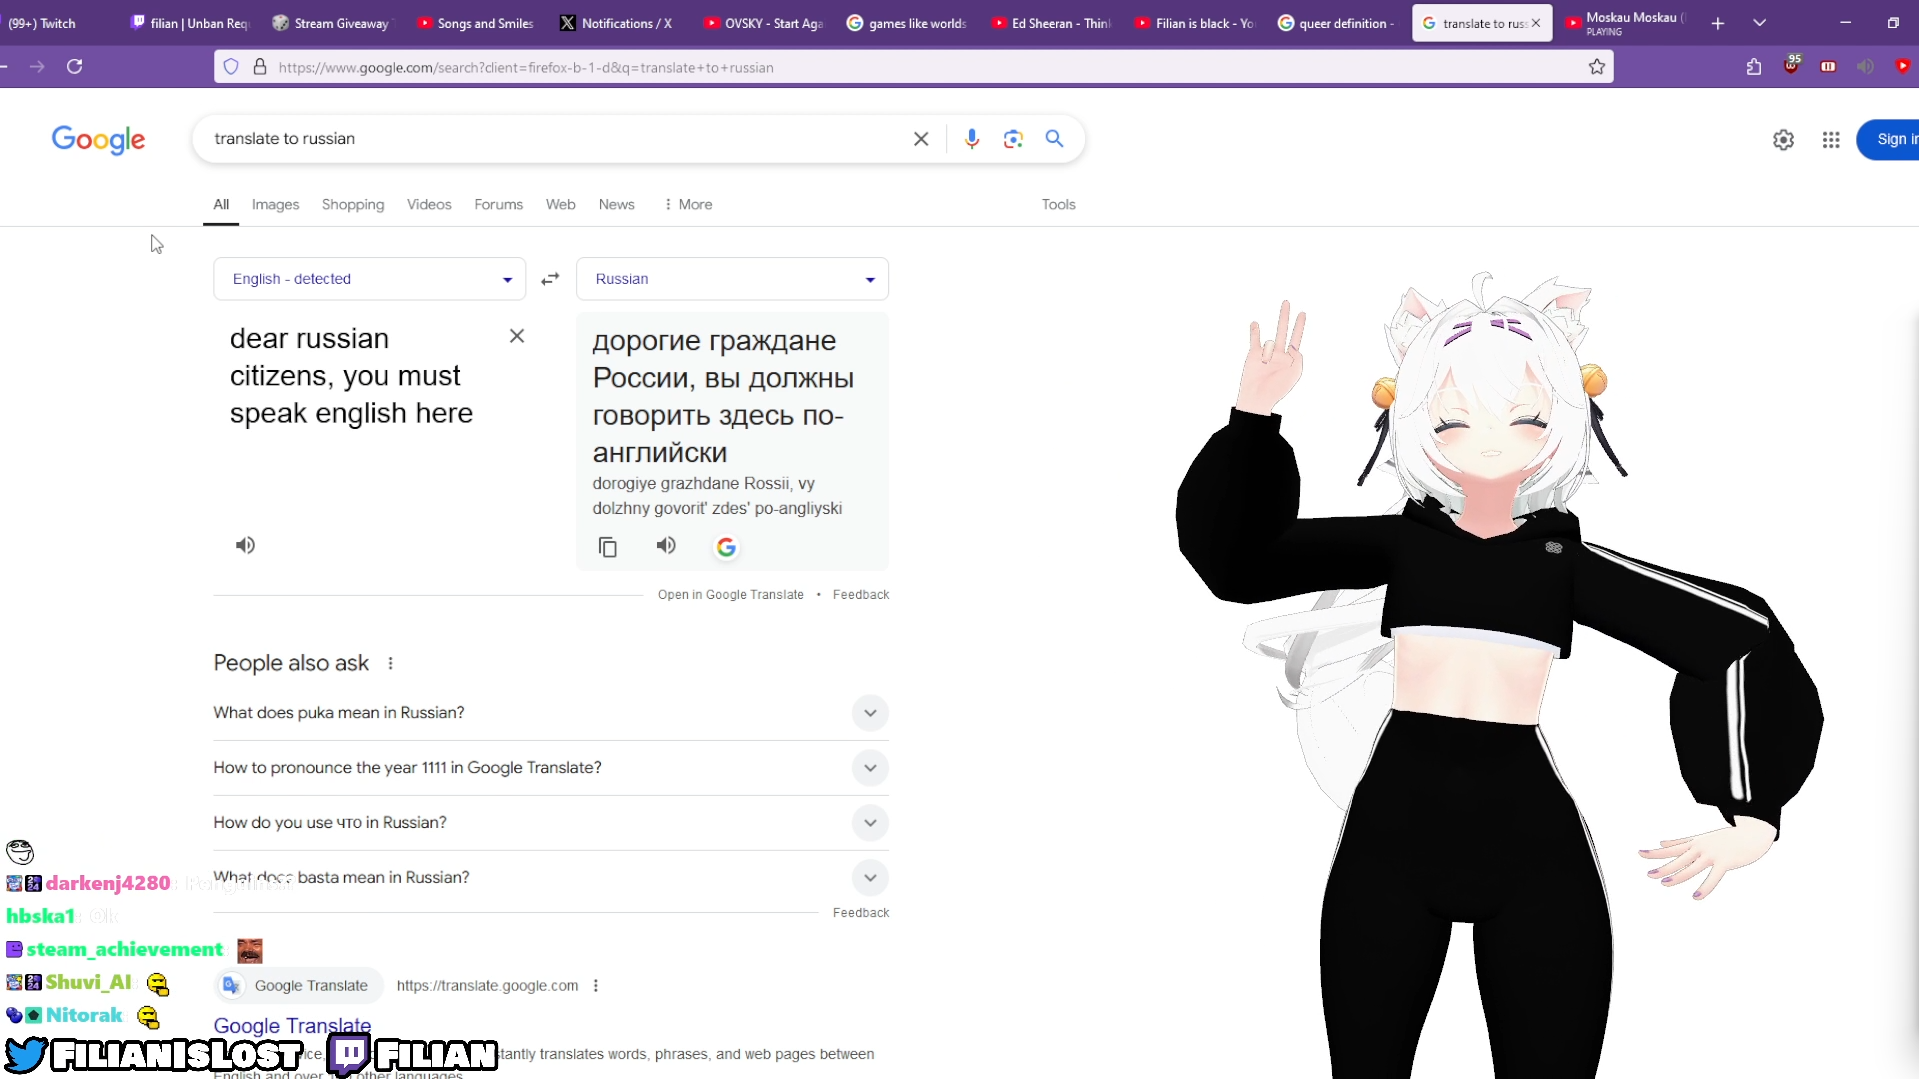Switch to Shopping results
1919x1079 pixels.
(x=353, y=204)
